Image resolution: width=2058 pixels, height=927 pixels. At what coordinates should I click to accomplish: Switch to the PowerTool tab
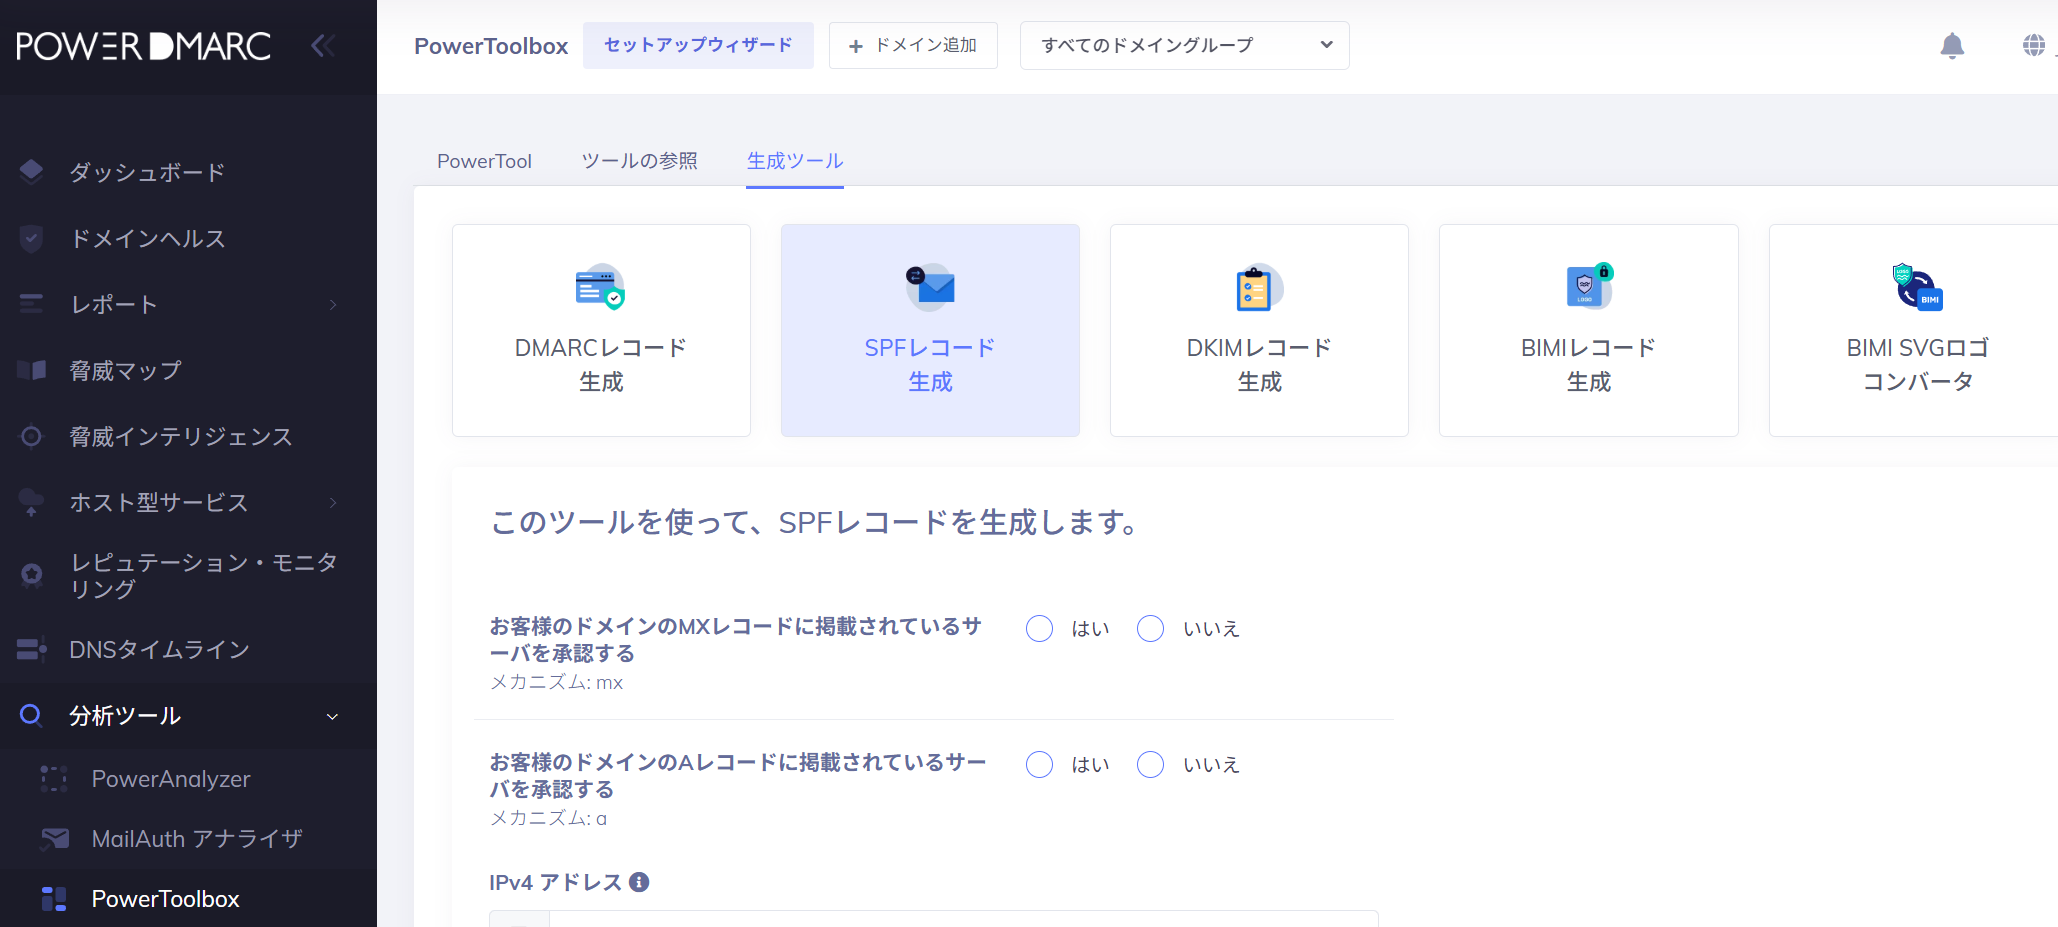(484, 161)
